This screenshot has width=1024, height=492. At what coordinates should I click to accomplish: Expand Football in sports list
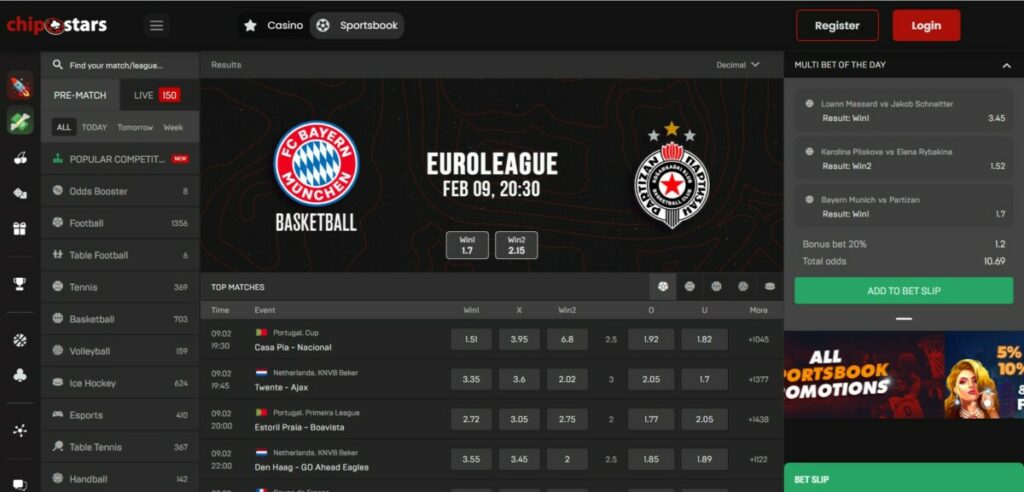point(120,223)
